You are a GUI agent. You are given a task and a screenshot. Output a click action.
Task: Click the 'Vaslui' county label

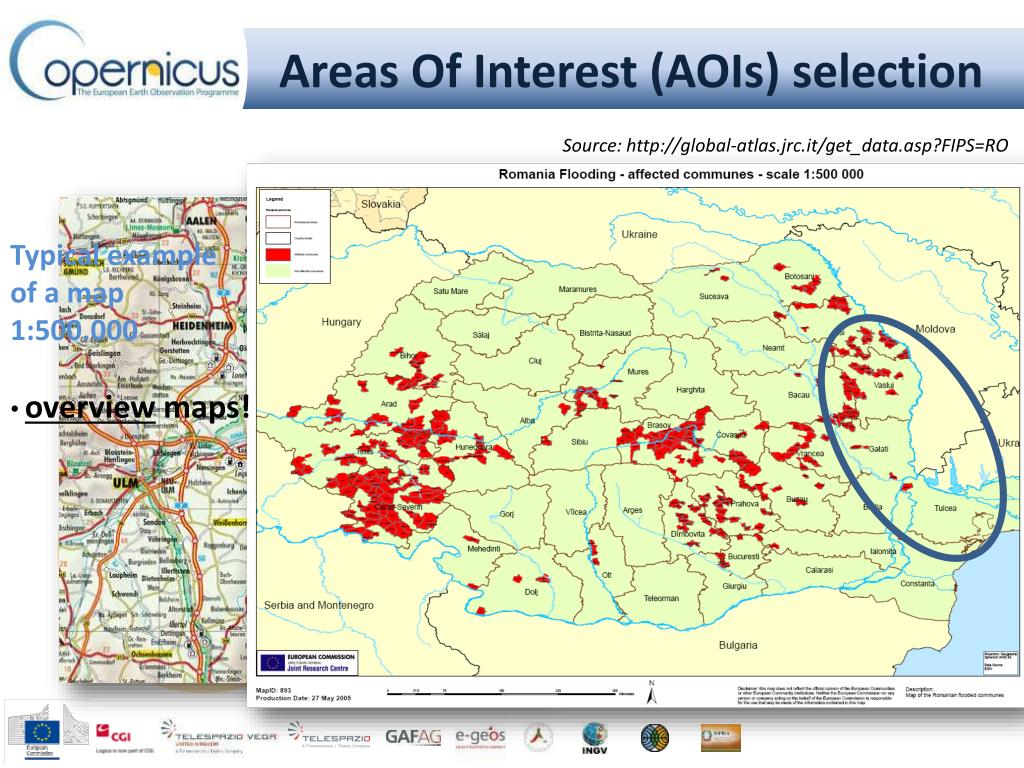(x=884, y=385)
